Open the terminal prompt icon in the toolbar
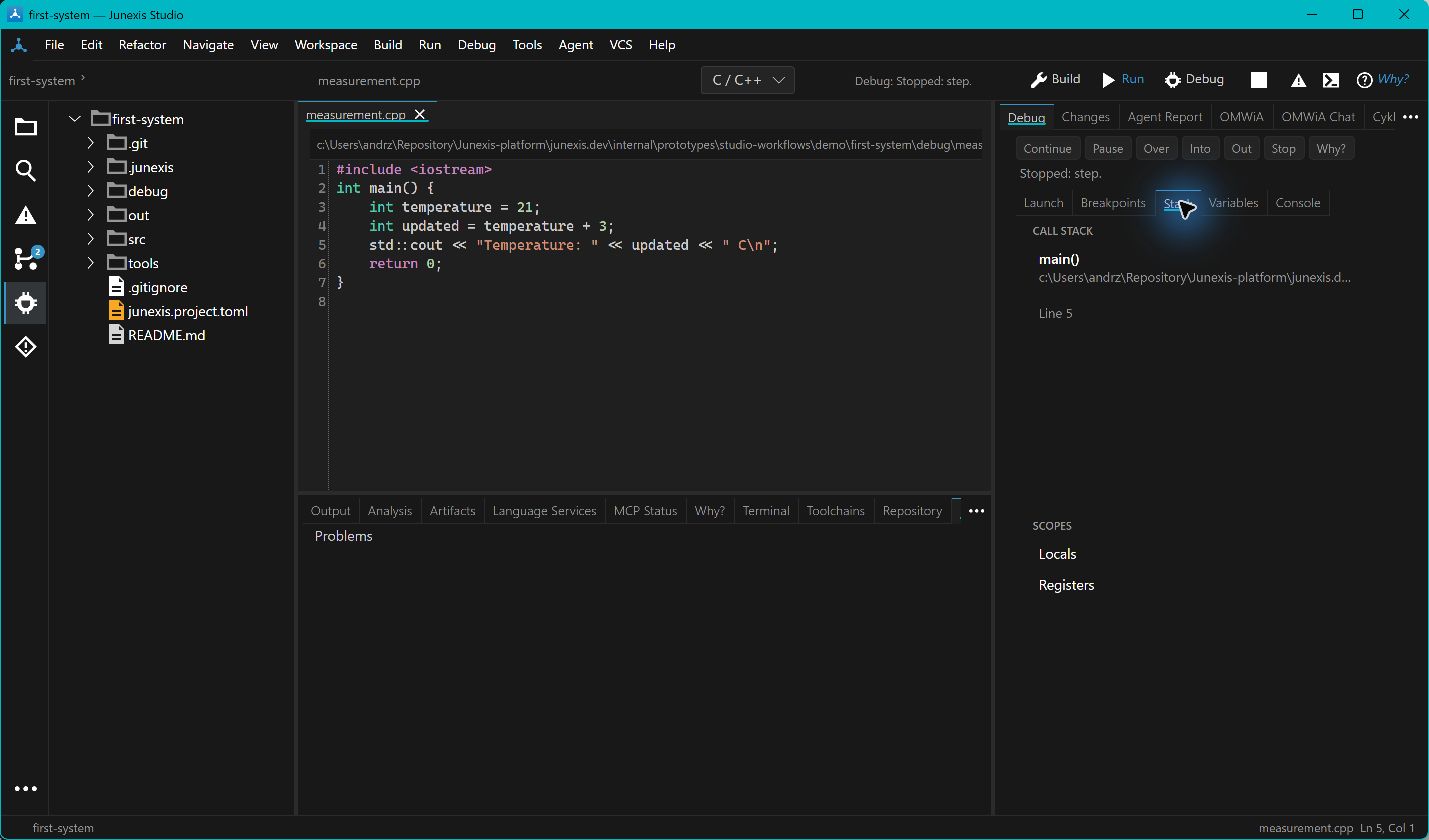Viewport: 1429px width, 840px height. [1331, 80]
